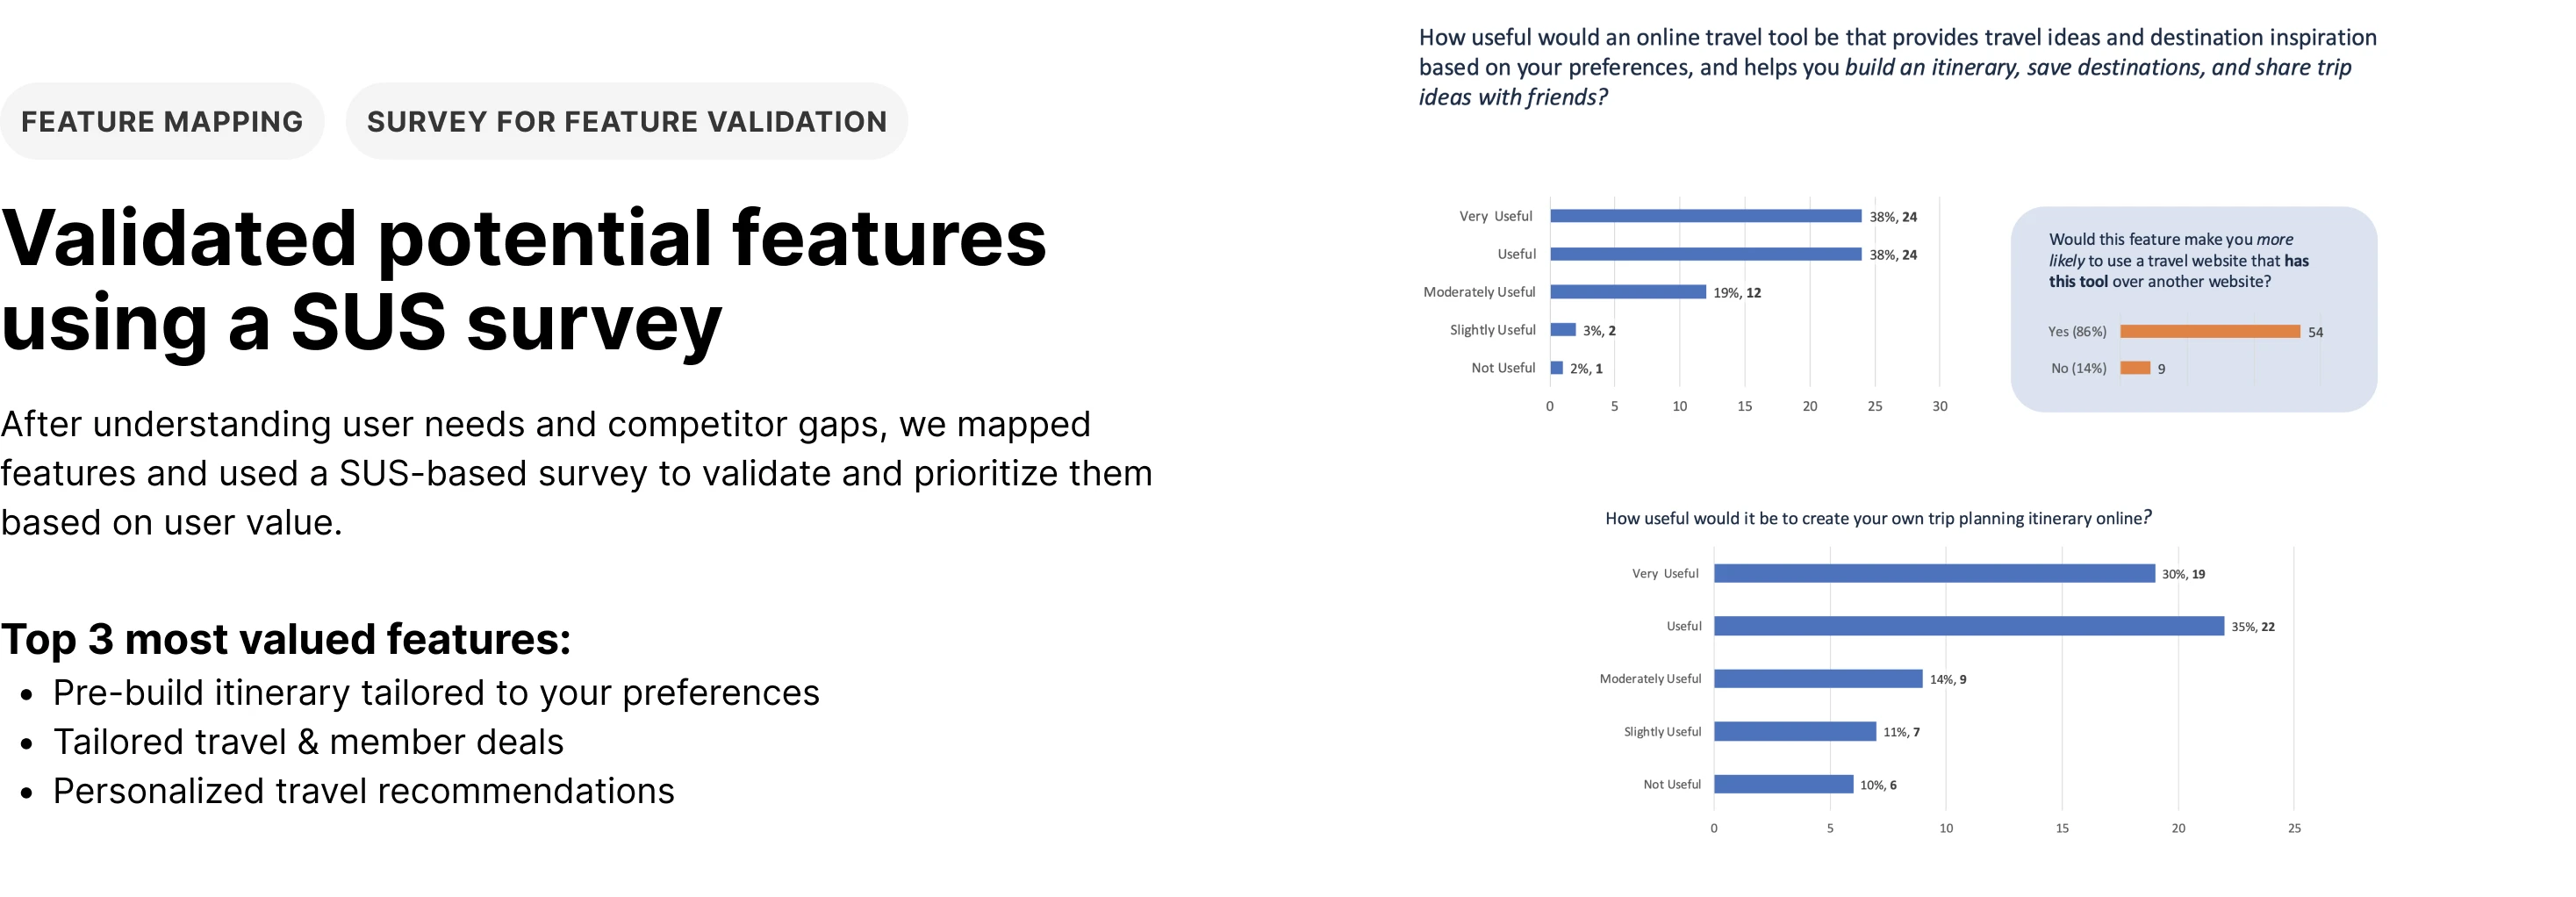Click the 'Pre-build itinerary tailored' bullet item

(x=436, y=692)
